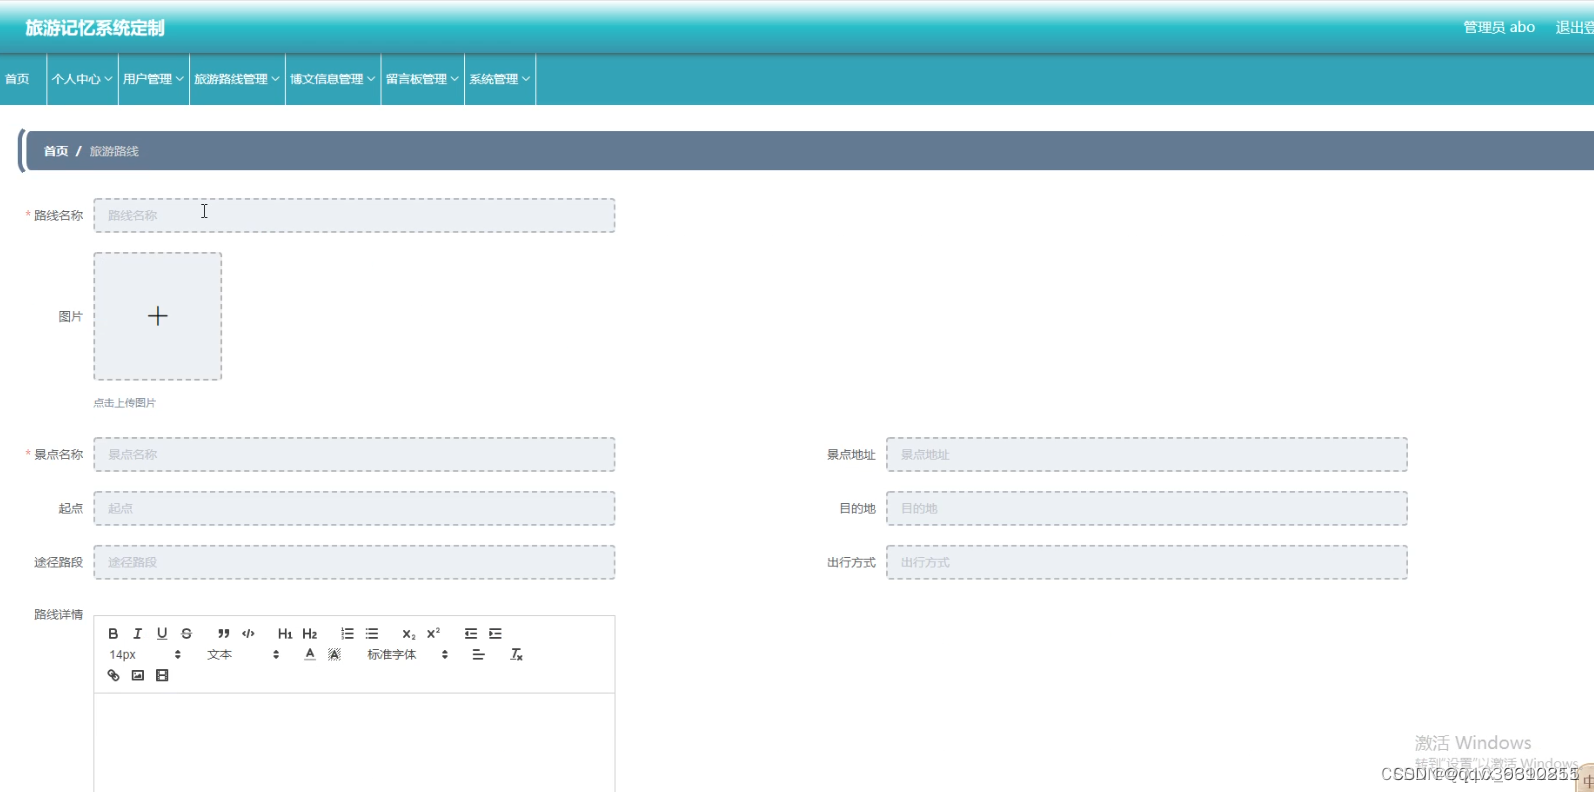
Task: Expand the 个人中心 menu
Action: pyautogui.click(x=82, y=79)
